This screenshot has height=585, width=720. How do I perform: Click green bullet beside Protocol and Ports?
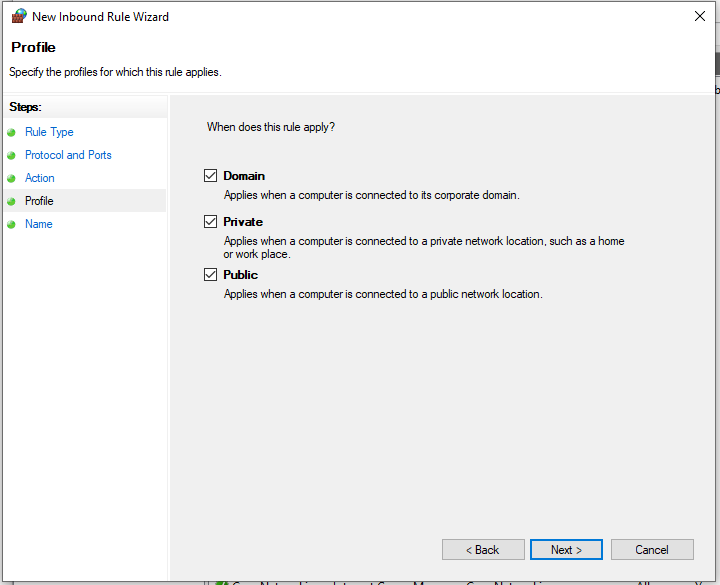12,155
